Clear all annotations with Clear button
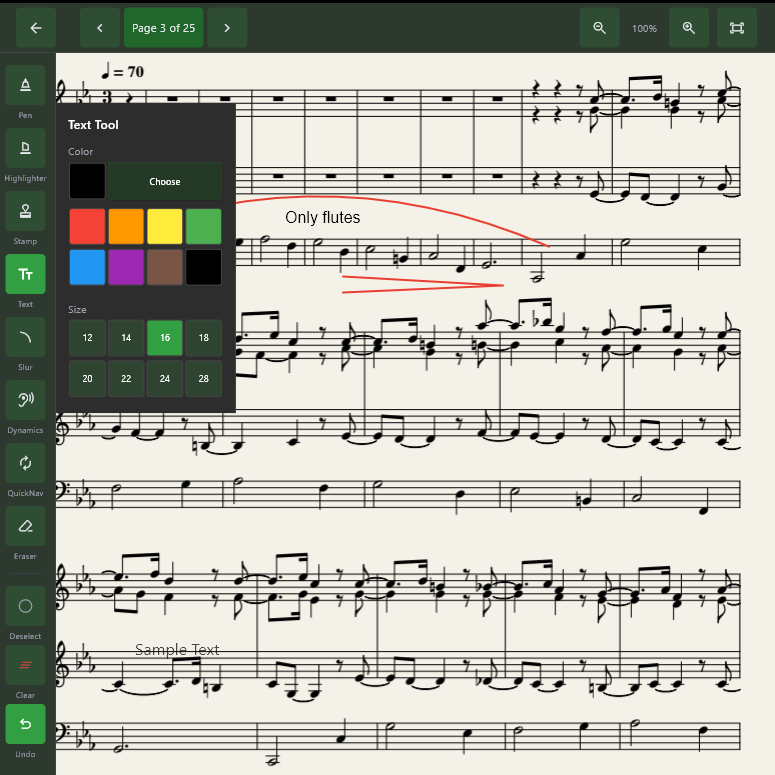 [x=26, y=665]
